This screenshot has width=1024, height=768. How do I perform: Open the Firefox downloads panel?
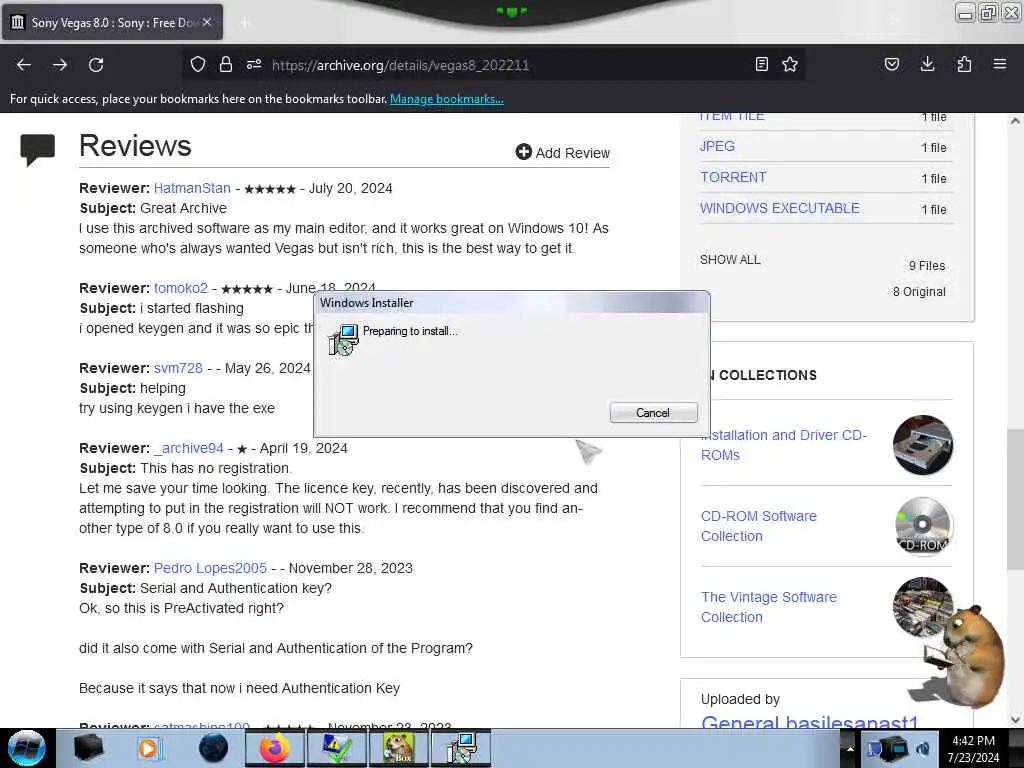coord(927,64)
